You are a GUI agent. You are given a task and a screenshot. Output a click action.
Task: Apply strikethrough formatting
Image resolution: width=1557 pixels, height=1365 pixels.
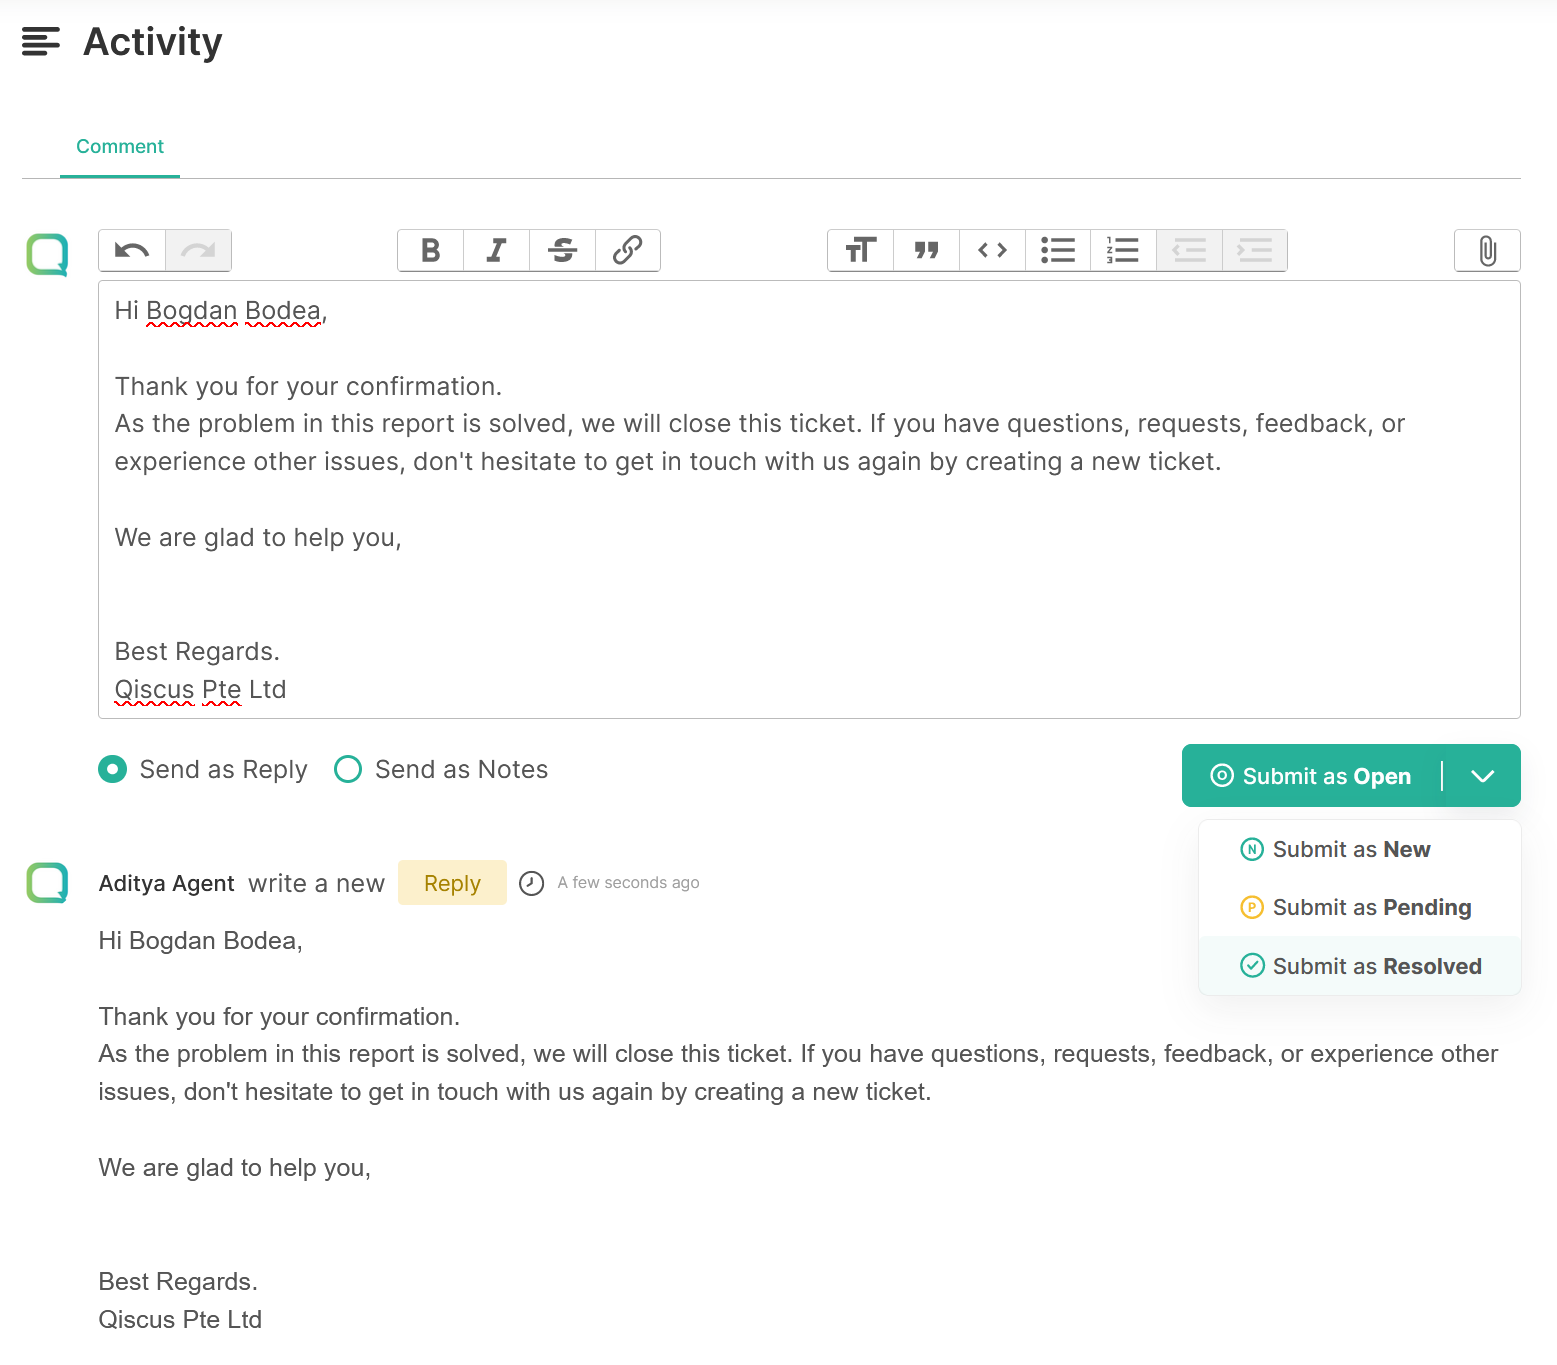(x=562, y=250)
